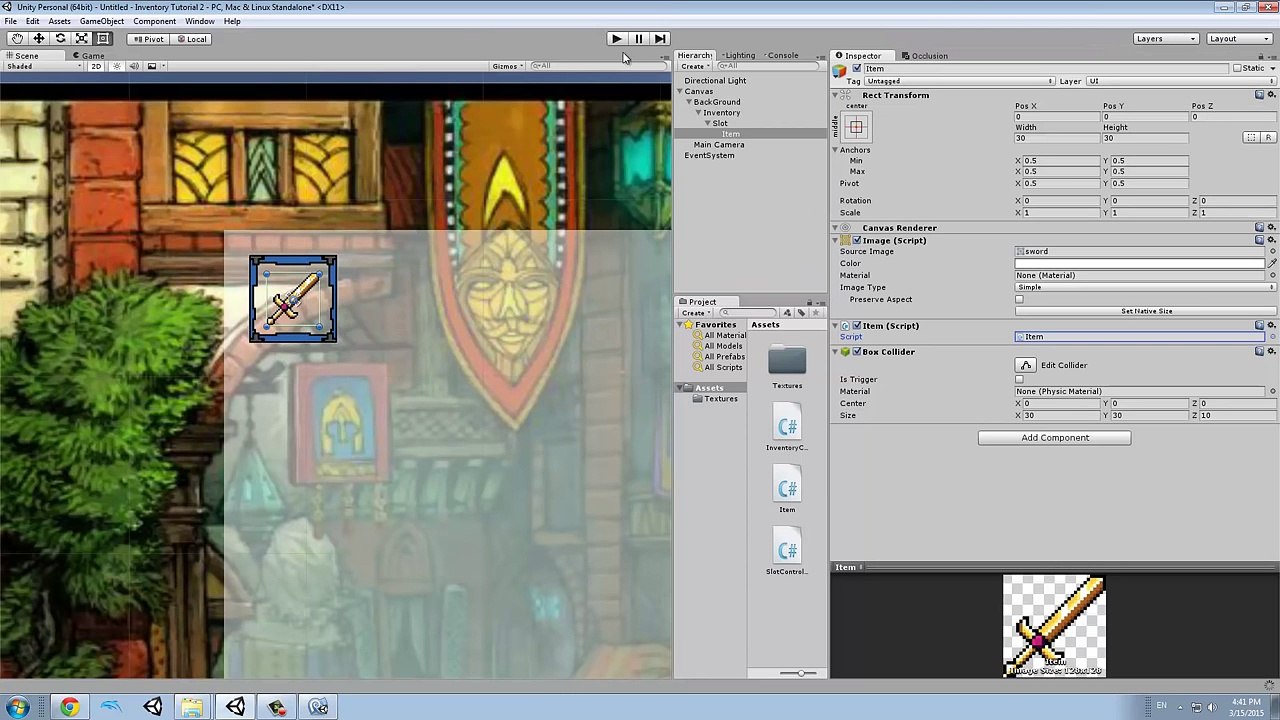Screen dimensions: 1280x720
Task: Collapse the Anchors section
Action: tap(836, 150)
